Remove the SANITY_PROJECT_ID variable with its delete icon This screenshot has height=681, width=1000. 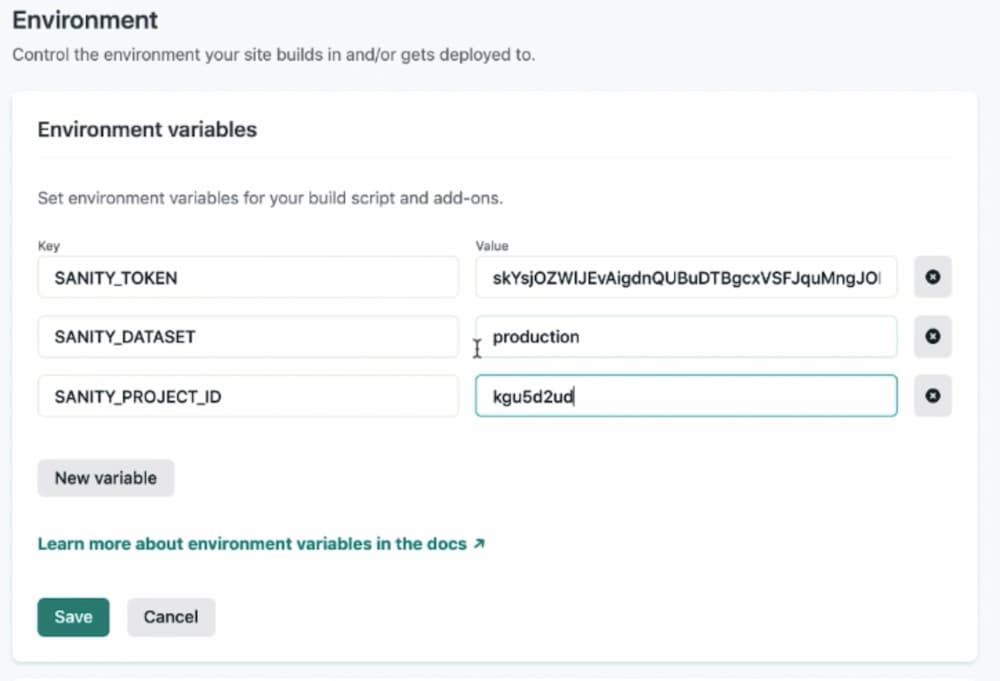[932, 396]
